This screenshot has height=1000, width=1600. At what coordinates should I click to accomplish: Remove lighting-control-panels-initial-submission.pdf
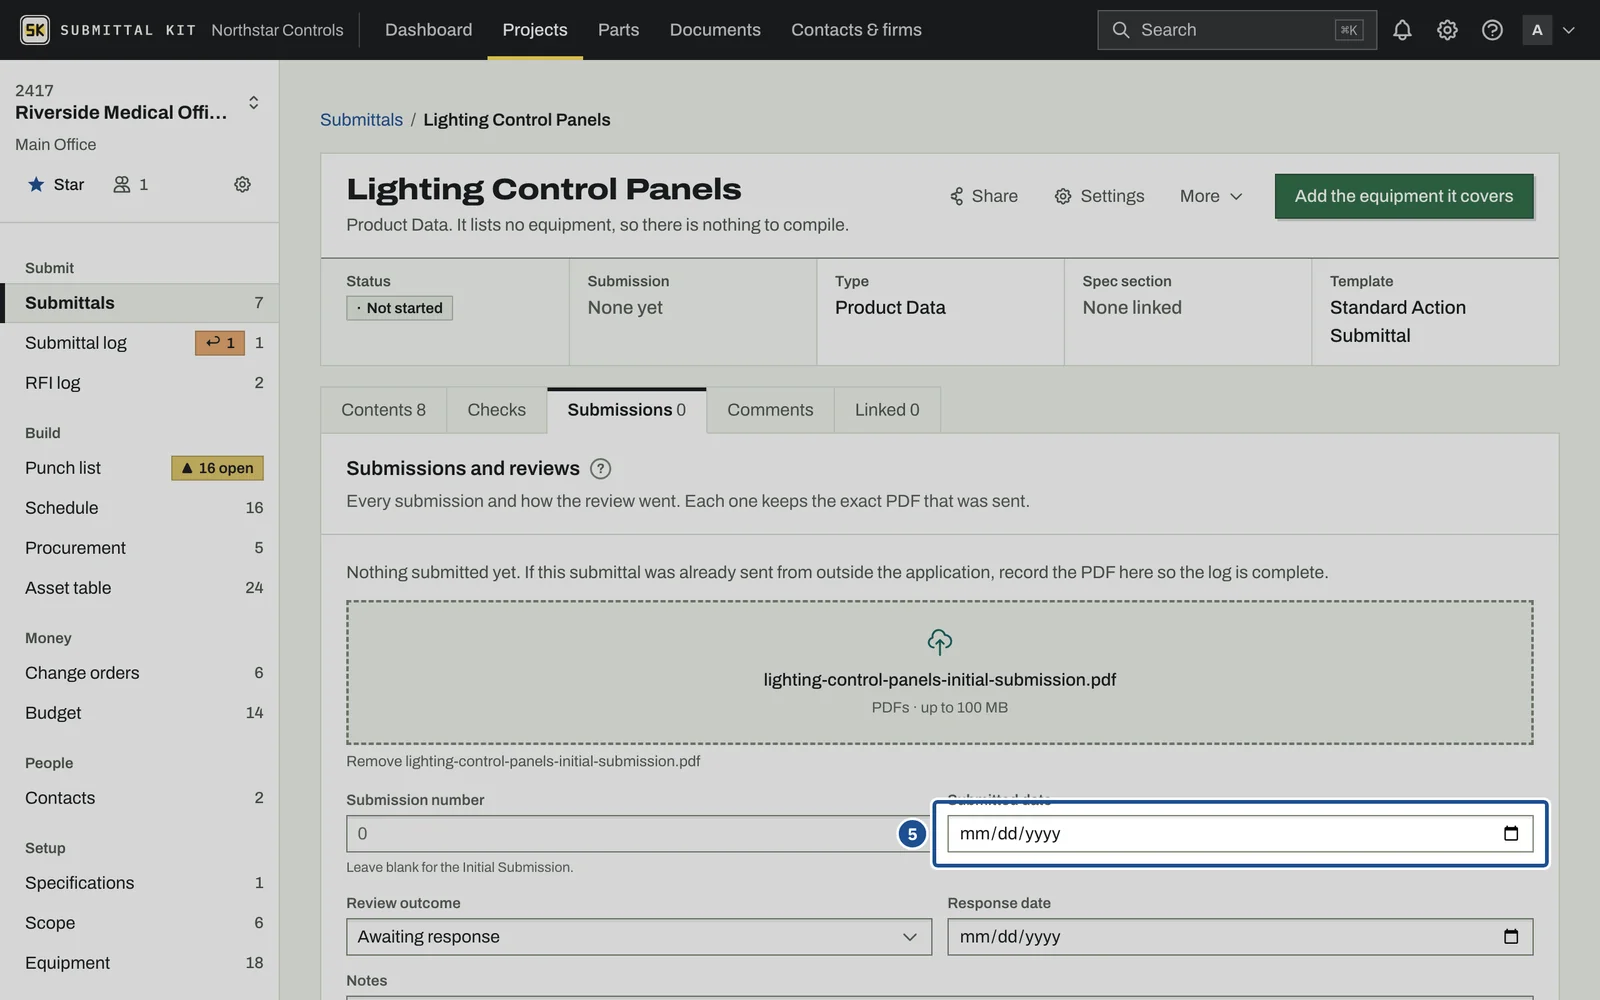coord(523,761)
